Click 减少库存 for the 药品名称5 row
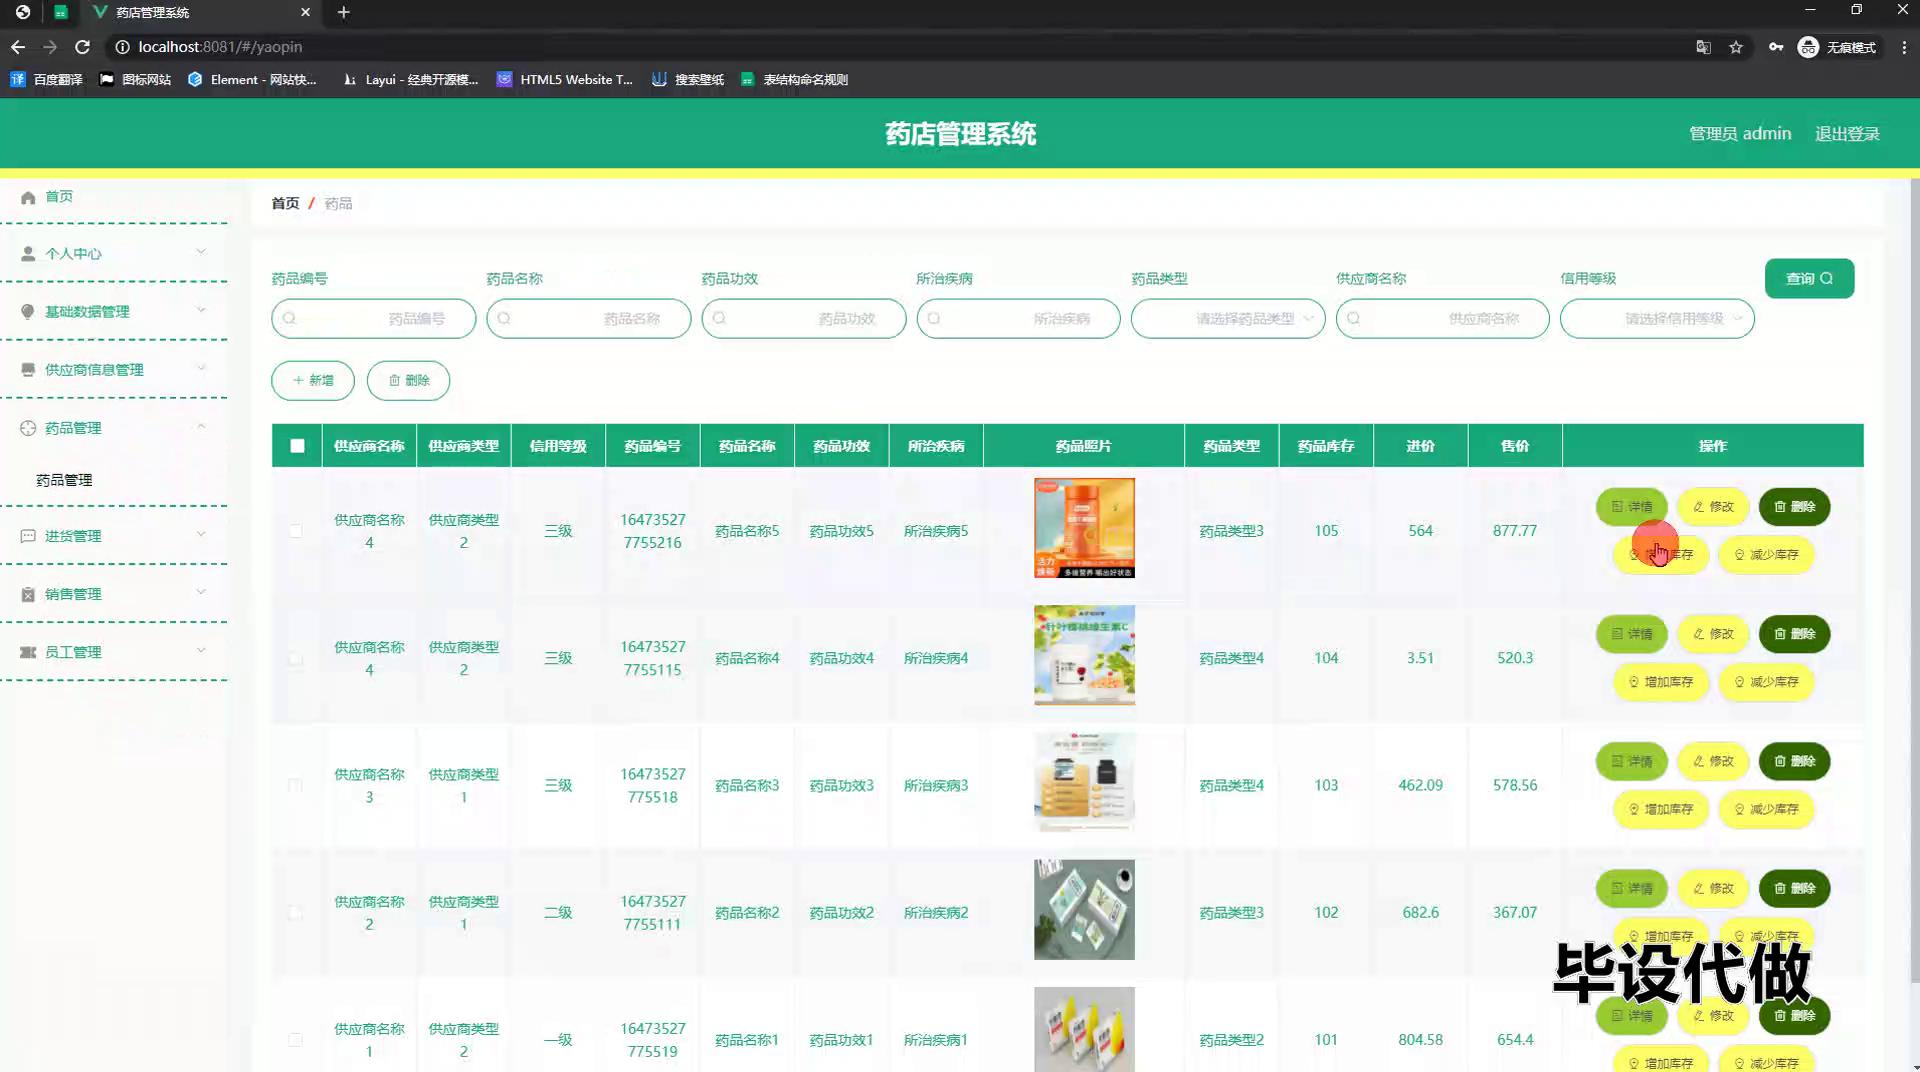 click(1765, 555)
